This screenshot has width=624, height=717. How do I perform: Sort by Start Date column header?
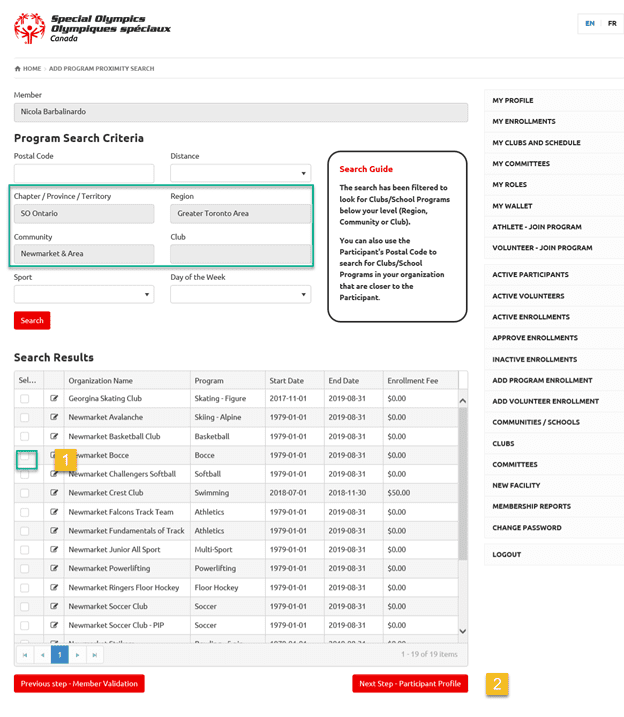pos(287,380)
